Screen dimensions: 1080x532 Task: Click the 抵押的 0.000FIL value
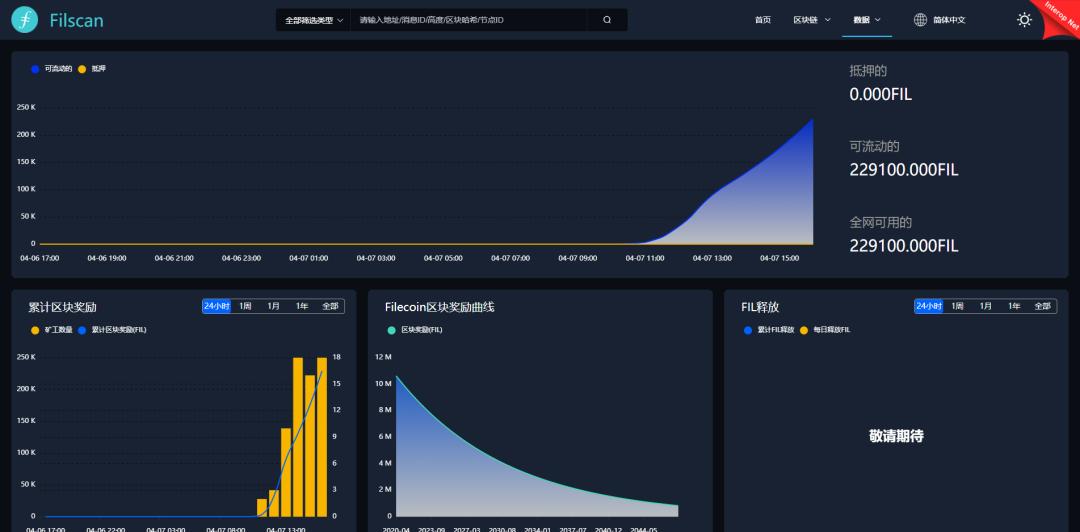tap(881, 94)
